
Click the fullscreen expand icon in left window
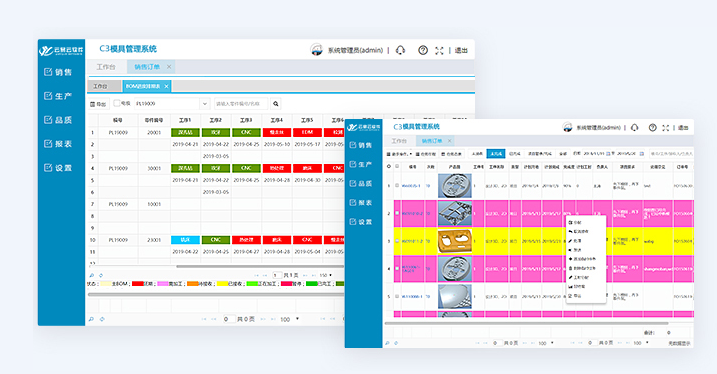439,51
